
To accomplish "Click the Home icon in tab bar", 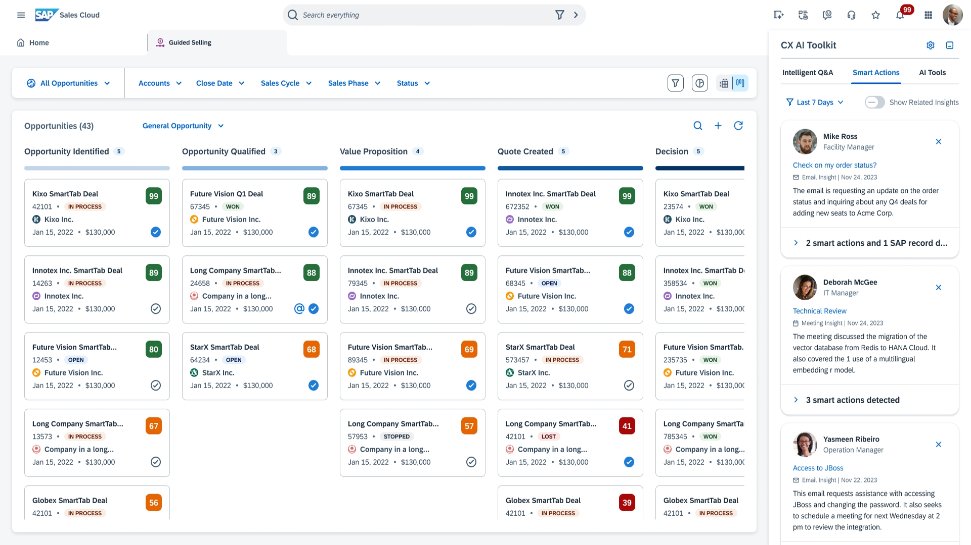I will click(x=20, y=43).
